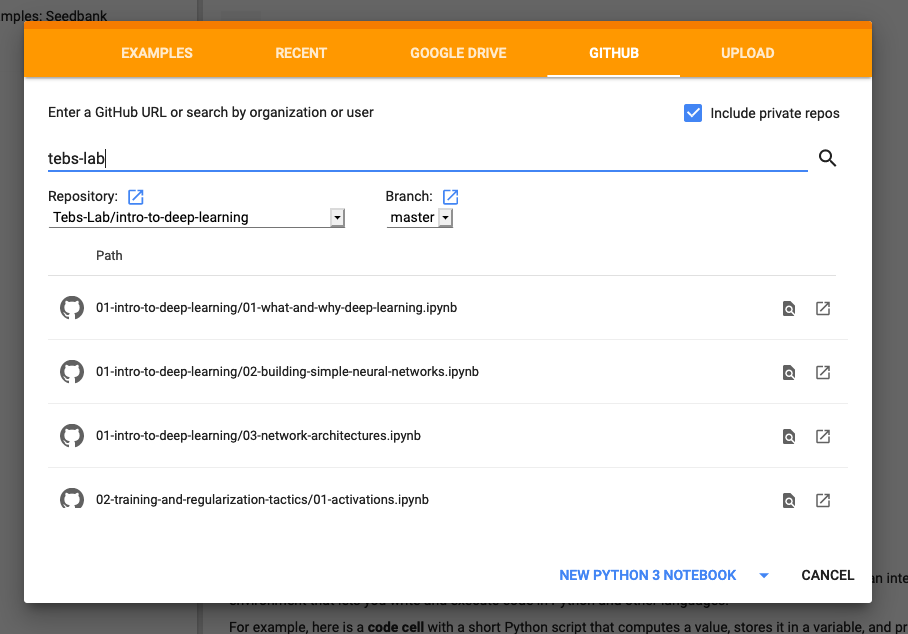Focus the GitHub URL field containing tebs-lab
Viewport: 908px width, 634px height.
point(427,158)
